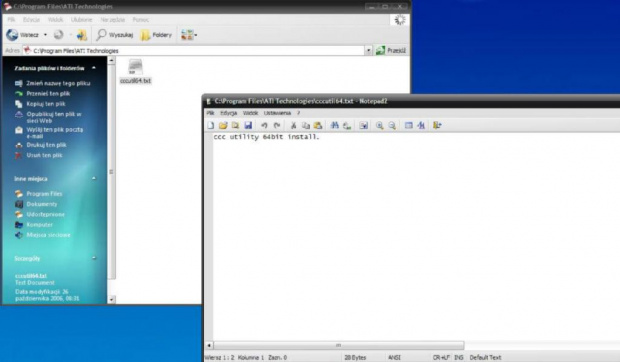Collapse the Inne miejsca section

coord(94,179)
